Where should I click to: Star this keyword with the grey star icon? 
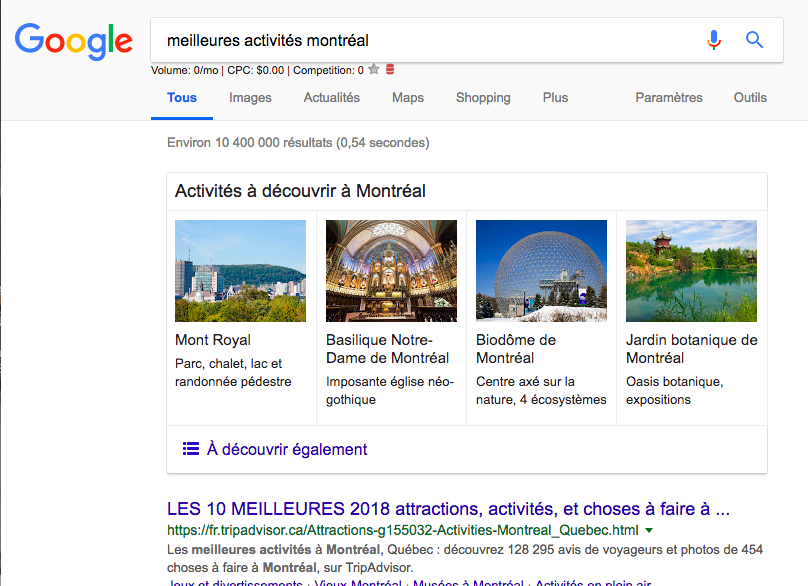click(374, 70)
